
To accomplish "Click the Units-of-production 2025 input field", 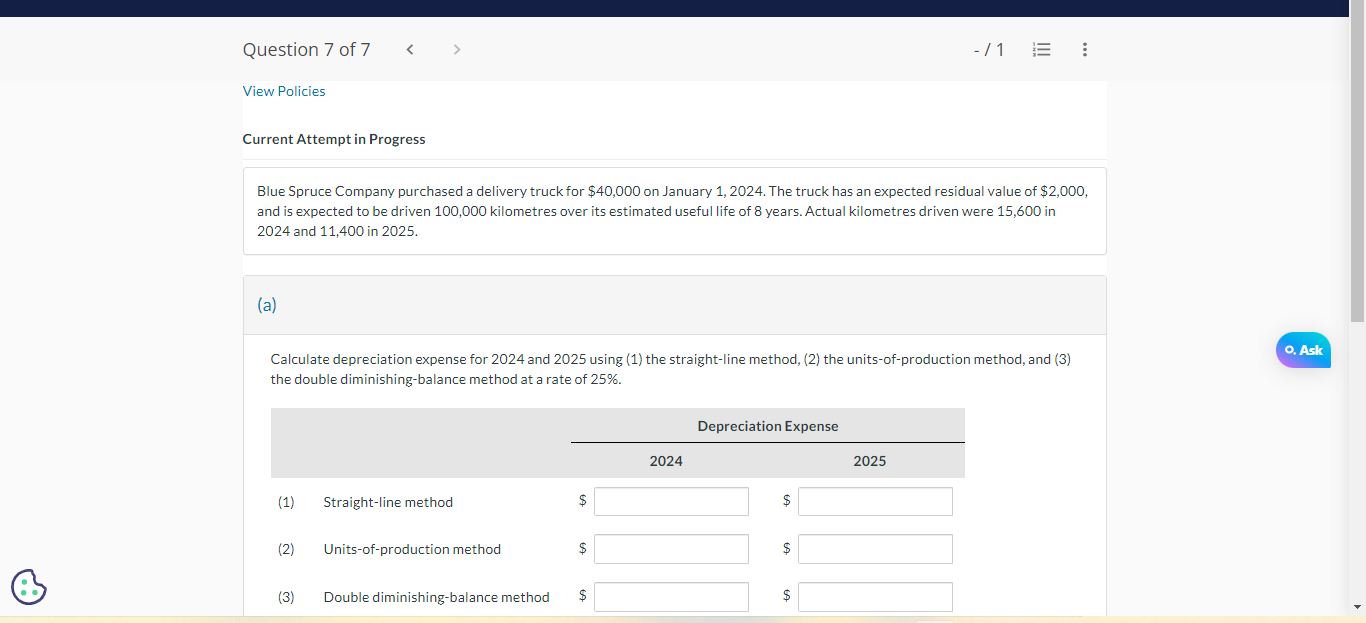I will (875, 549).
